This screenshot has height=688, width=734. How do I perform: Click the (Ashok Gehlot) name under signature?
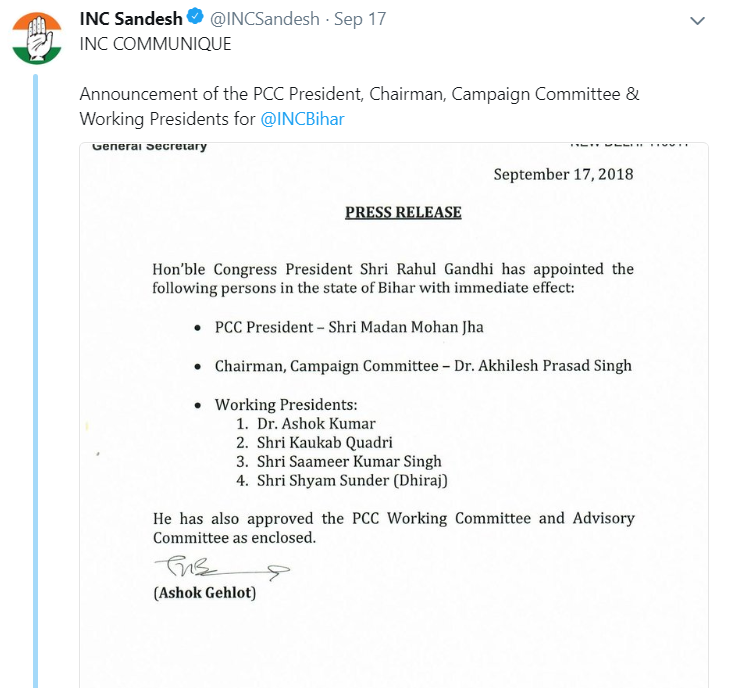coord(204,593)
